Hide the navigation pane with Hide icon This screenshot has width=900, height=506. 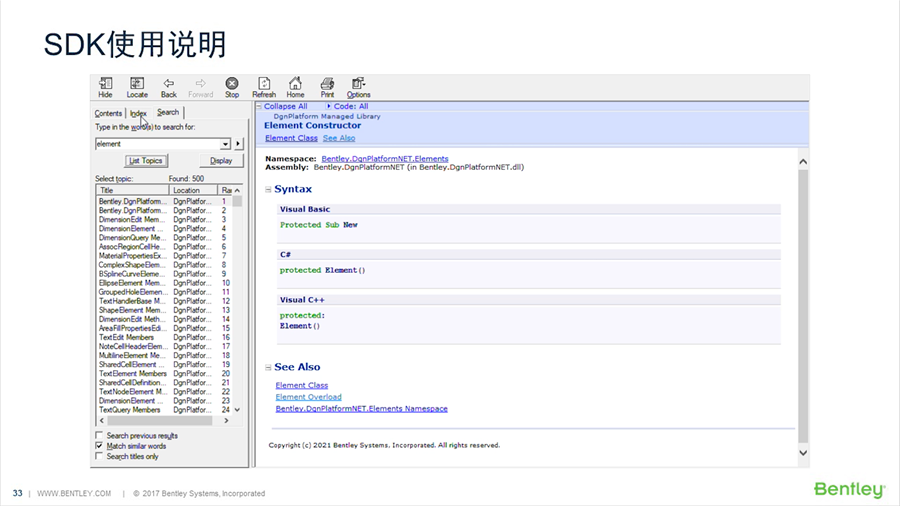click(x=105, y=87)
